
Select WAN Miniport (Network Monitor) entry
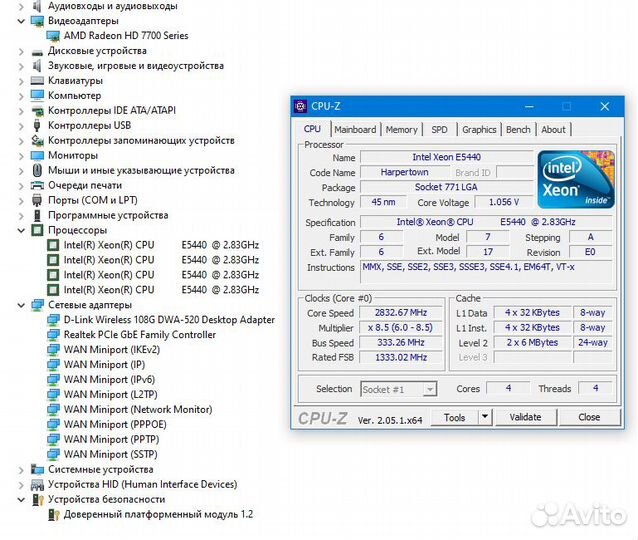click(138, 410)
